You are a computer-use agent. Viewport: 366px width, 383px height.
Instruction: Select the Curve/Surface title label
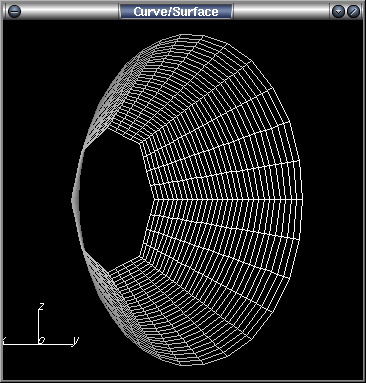coord(176,11)
